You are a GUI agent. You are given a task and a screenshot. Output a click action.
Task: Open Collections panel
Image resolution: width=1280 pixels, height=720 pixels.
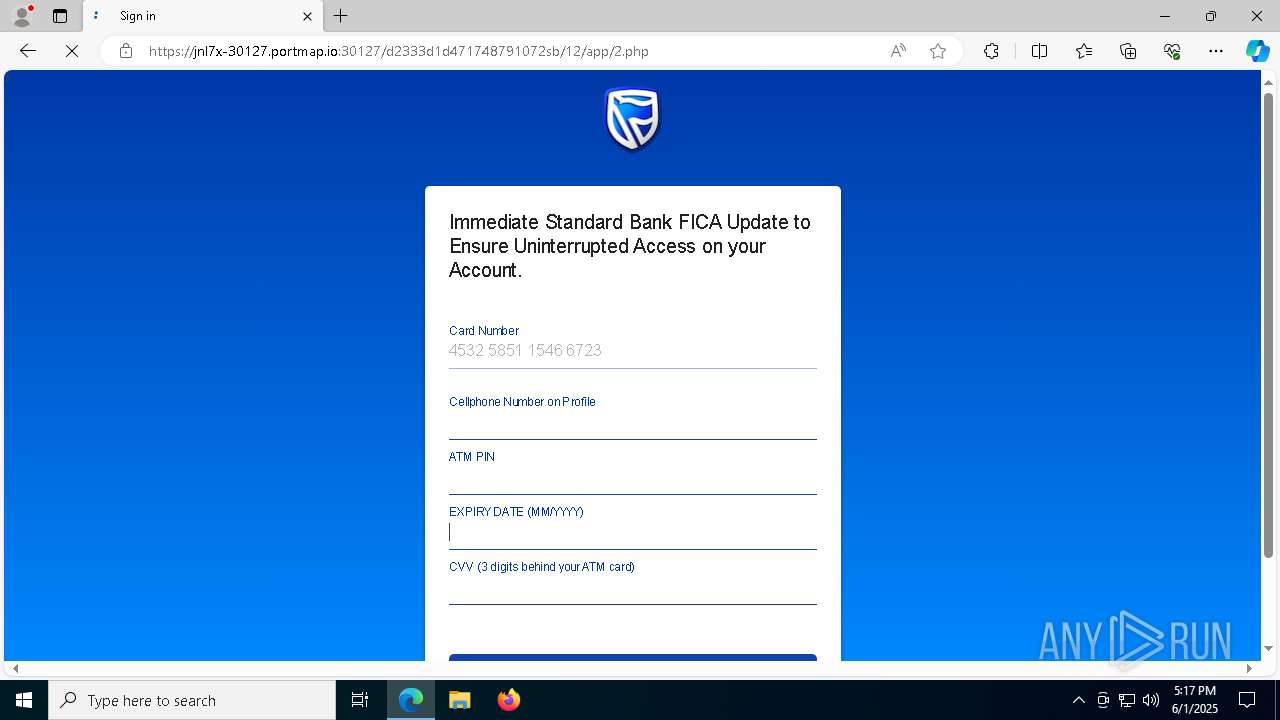(x=1128, y=51)
